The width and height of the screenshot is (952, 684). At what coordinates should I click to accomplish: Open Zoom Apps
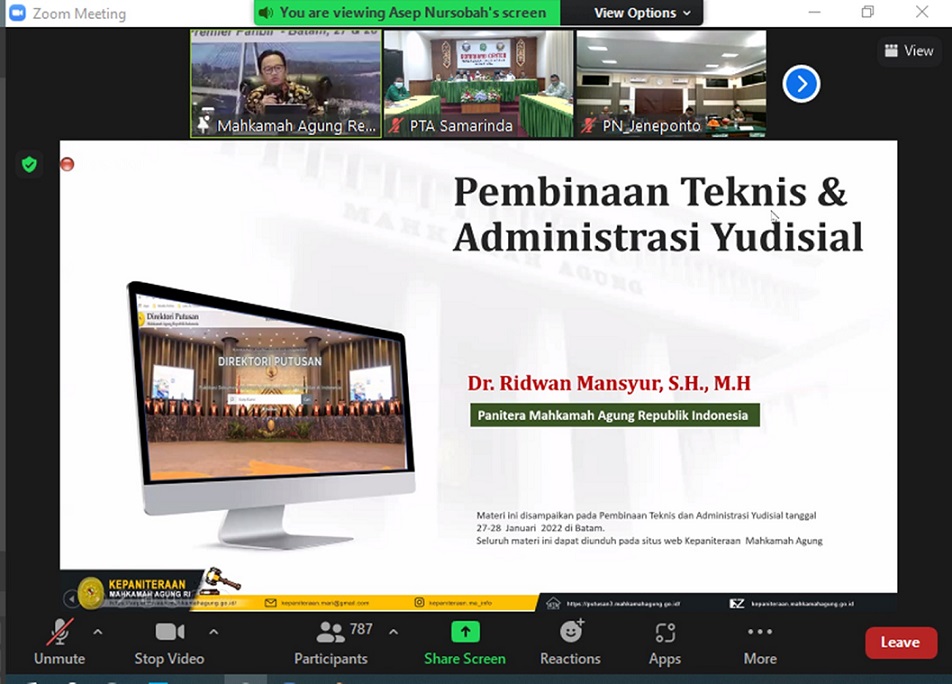coord(665,642)
